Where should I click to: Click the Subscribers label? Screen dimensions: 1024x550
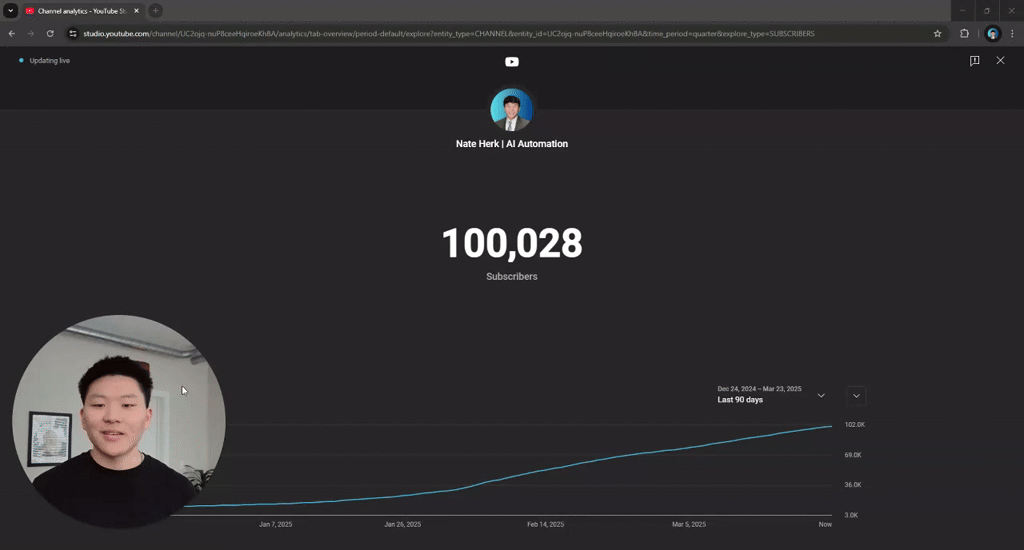click(x=512, y=276)
